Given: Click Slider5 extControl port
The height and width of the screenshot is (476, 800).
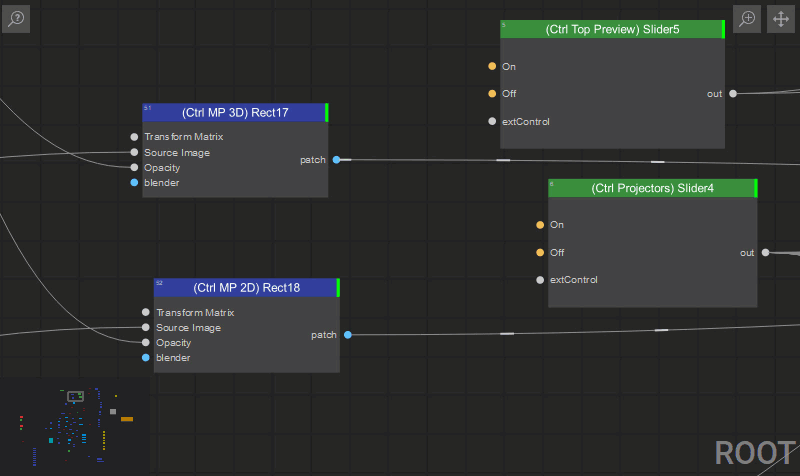Looking at the screenshot, I should click(x=492, y=121).
